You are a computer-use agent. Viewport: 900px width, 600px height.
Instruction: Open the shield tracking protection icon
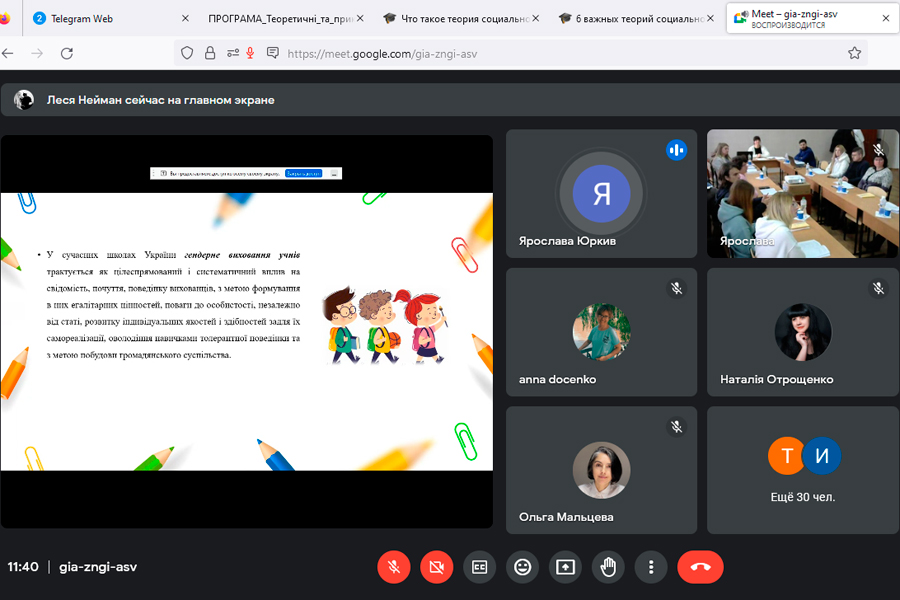[x=187, y=53]
